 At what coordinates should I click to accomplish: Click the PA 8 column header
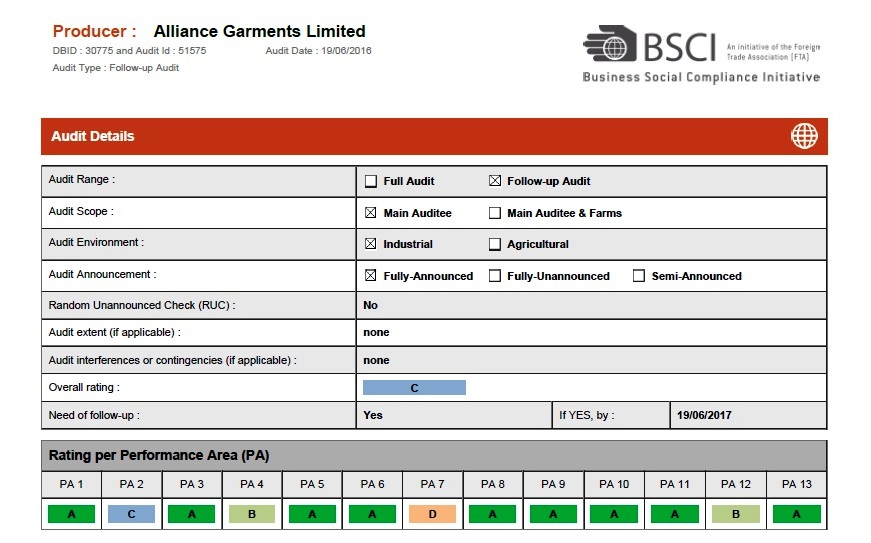pyautogui.click(x=493, y=484)
